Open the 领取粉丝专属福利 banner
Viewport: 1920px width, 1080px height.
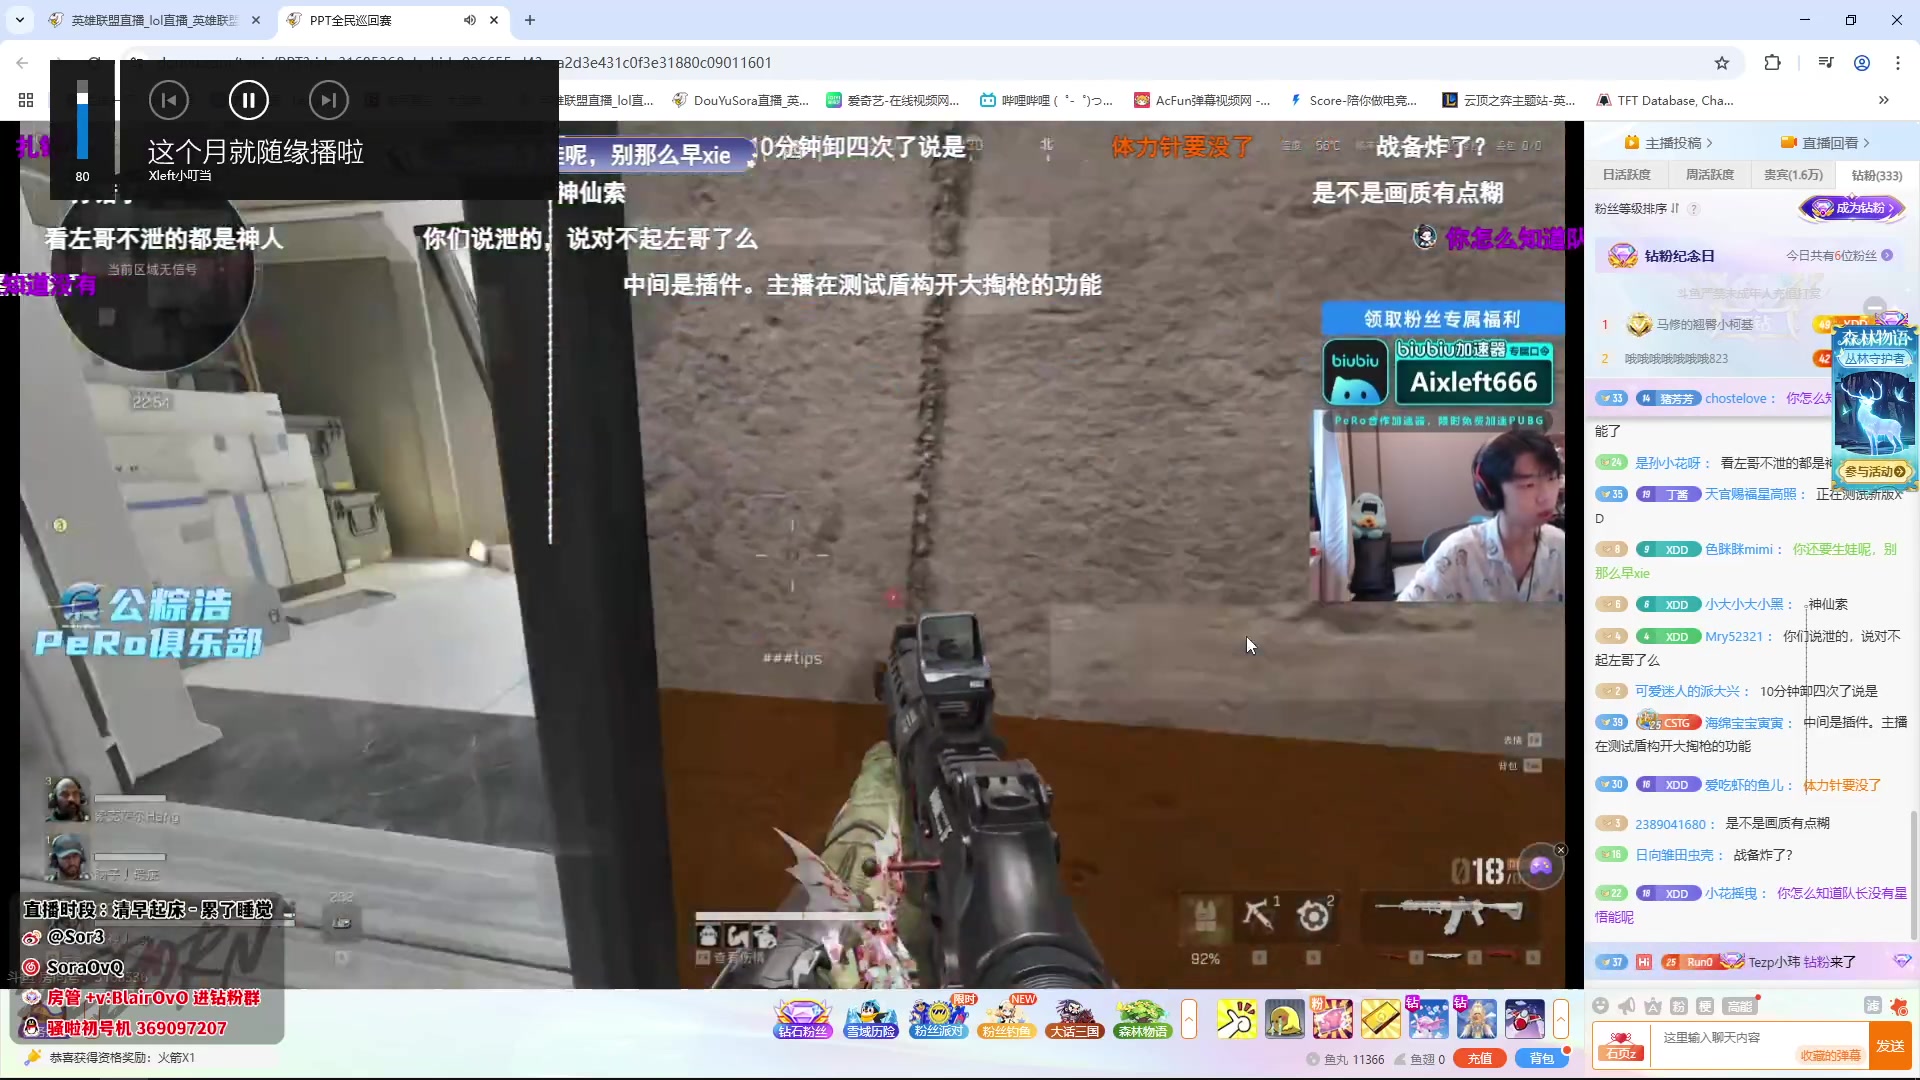[x=1442, y=318]
